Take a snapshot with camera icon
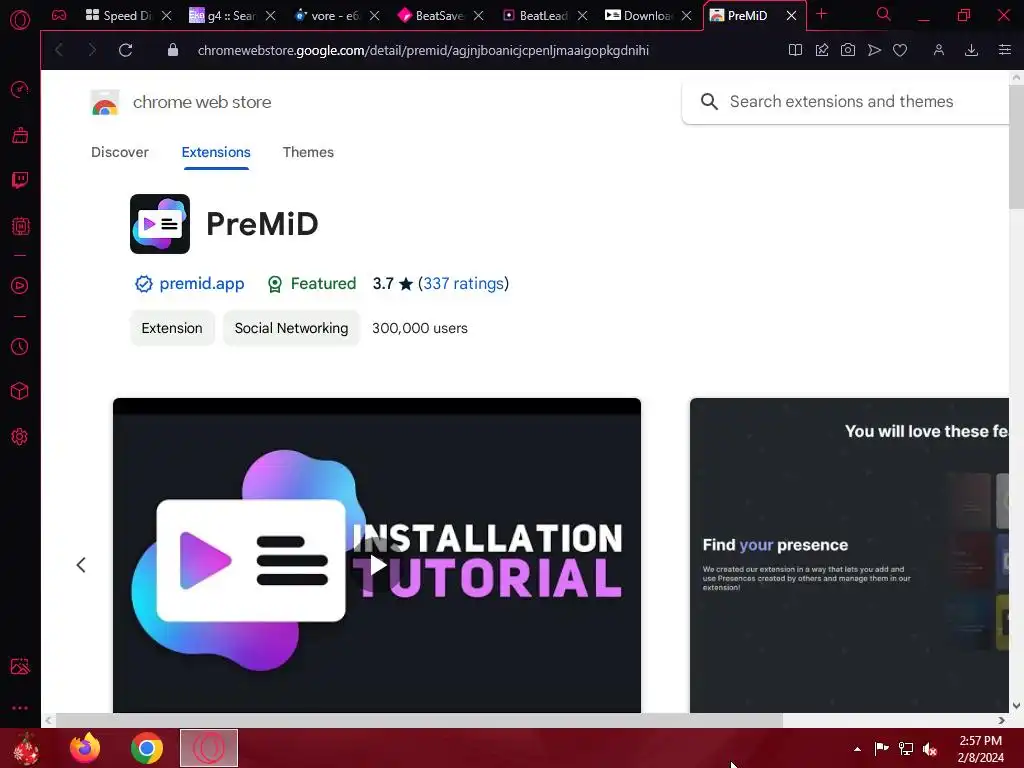Image resolution: width=1024 pixels, height=768 pixels. coord(848,50)
